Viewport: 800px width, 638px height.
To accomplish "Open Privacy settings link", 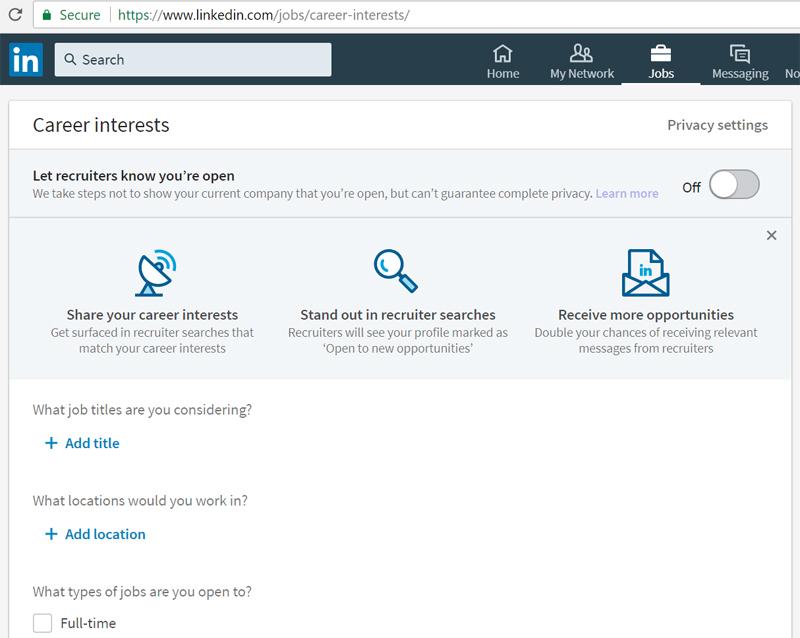I will click(717, 125).
